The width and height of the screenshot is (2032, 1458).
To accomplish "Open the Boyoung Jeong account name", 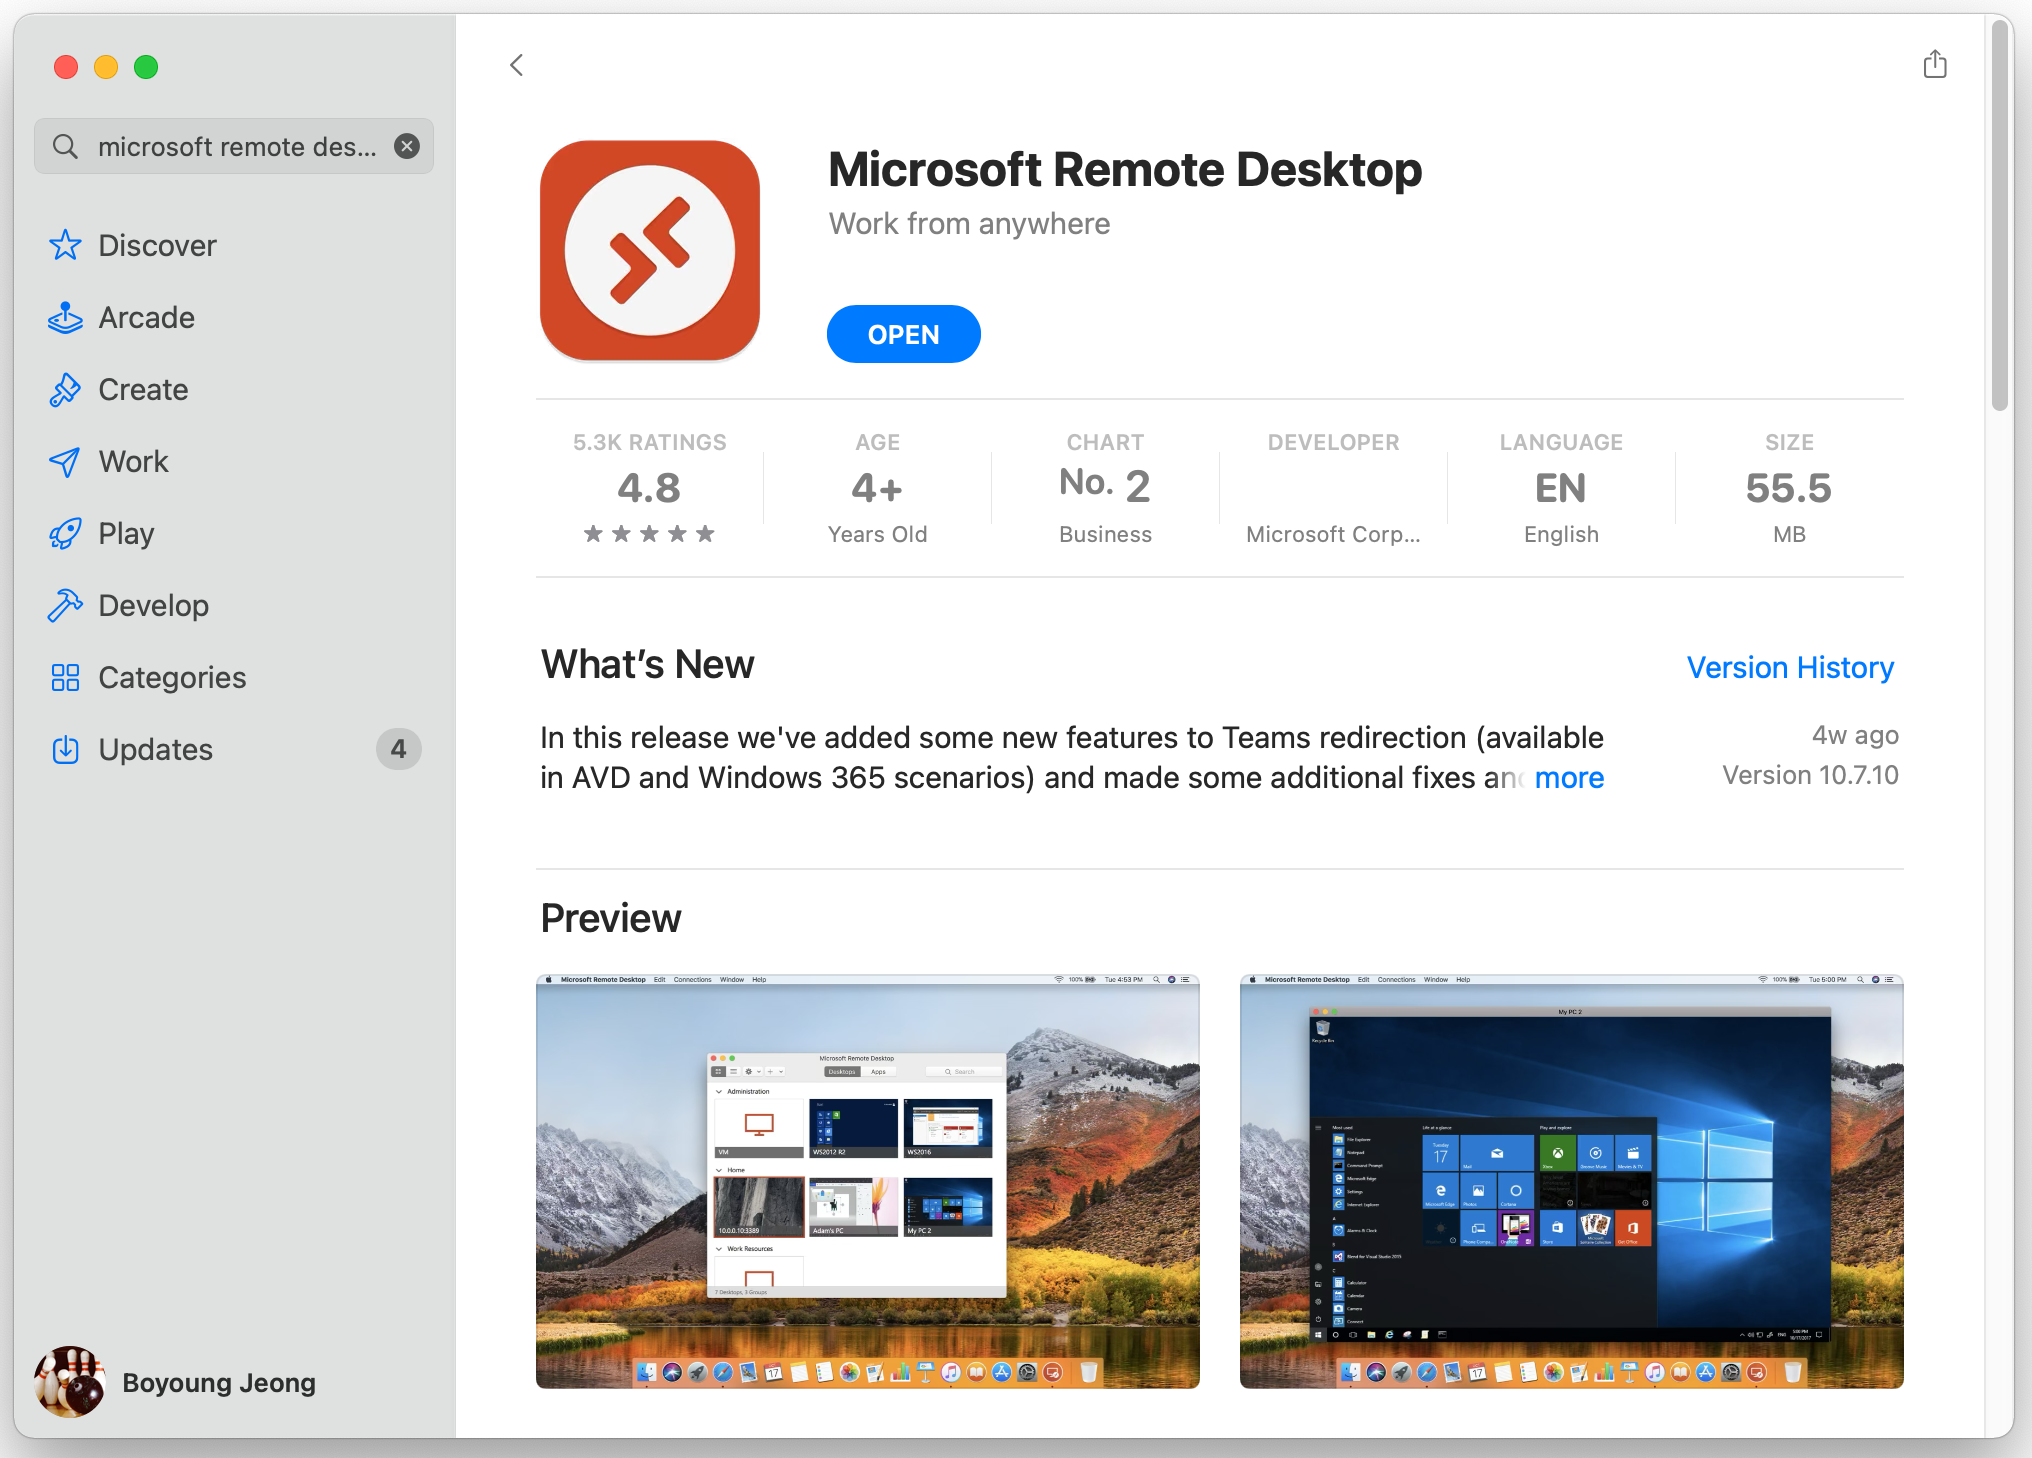I will pos(219,1382).
